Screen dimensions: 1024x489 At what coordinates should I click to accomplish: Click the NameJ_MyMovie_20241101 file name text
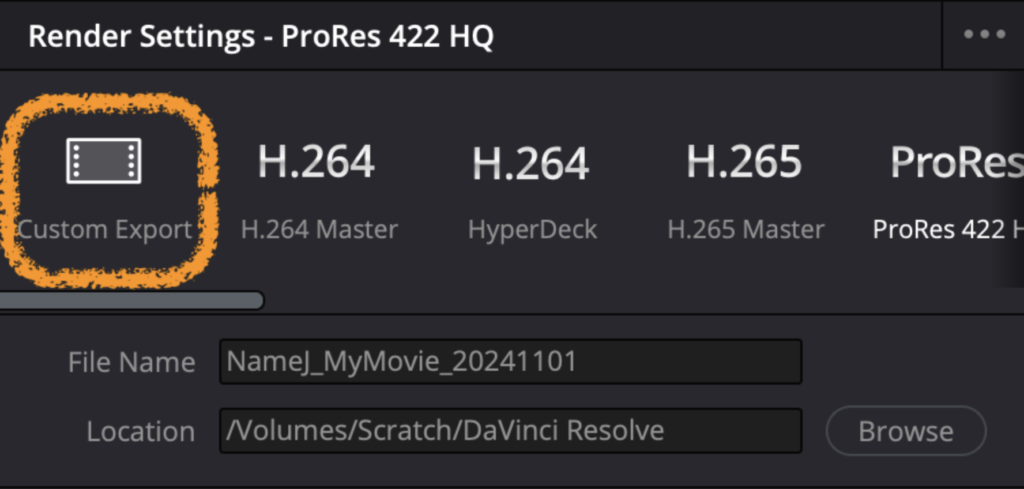point(402,362)
